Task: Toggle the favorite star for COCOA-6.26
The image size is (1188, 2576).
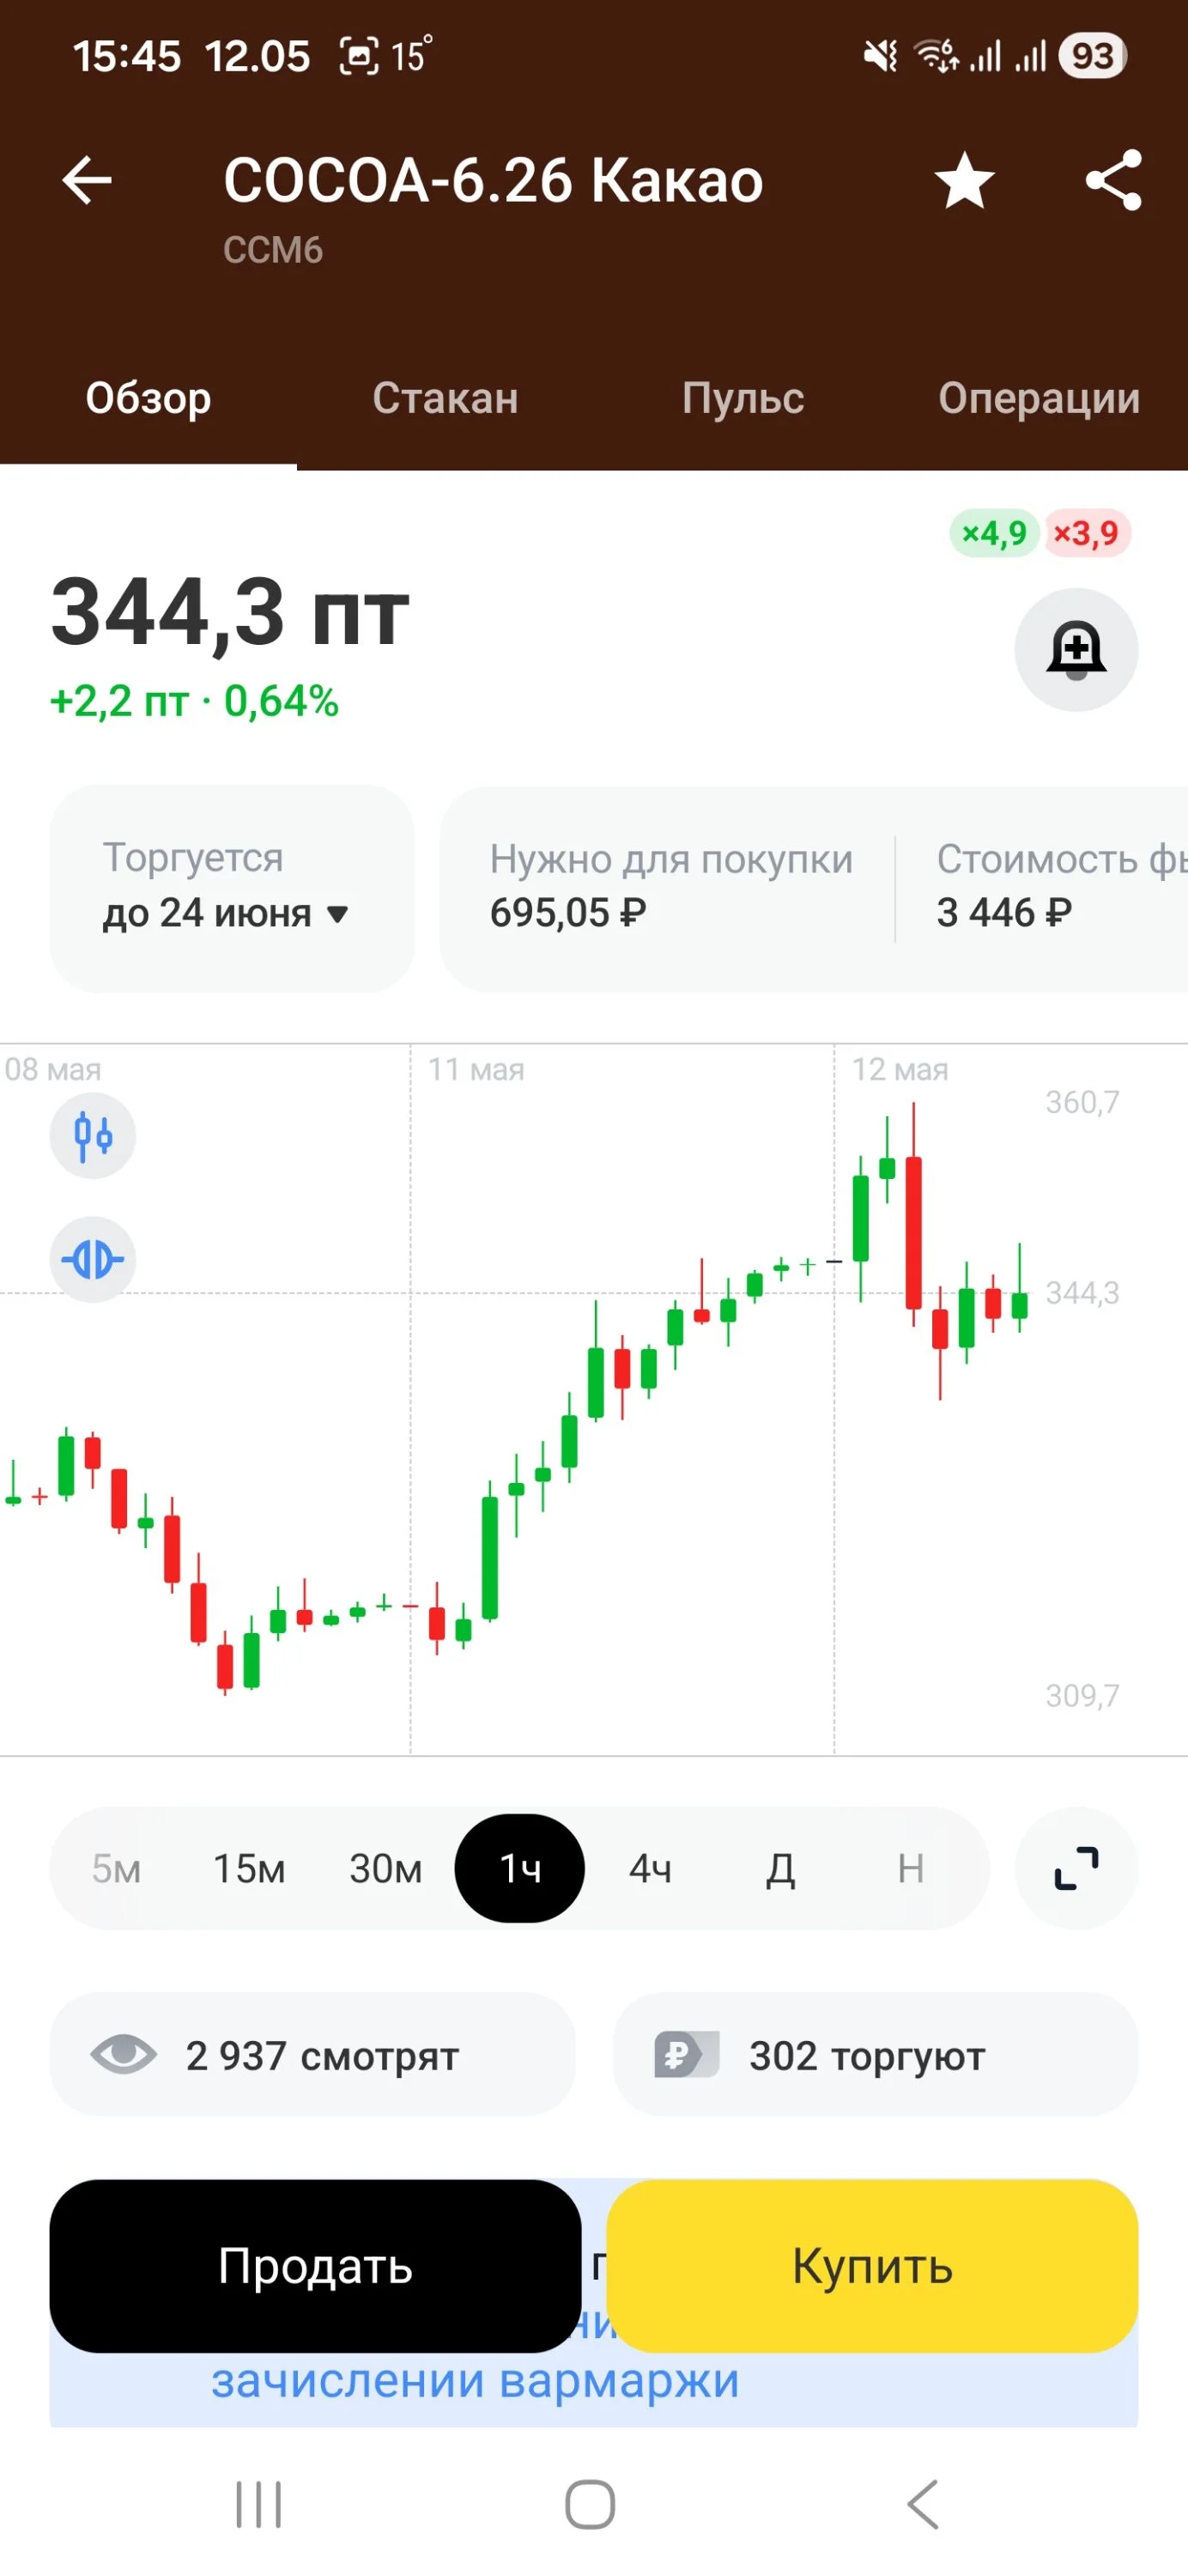Action: pos(964,181)
